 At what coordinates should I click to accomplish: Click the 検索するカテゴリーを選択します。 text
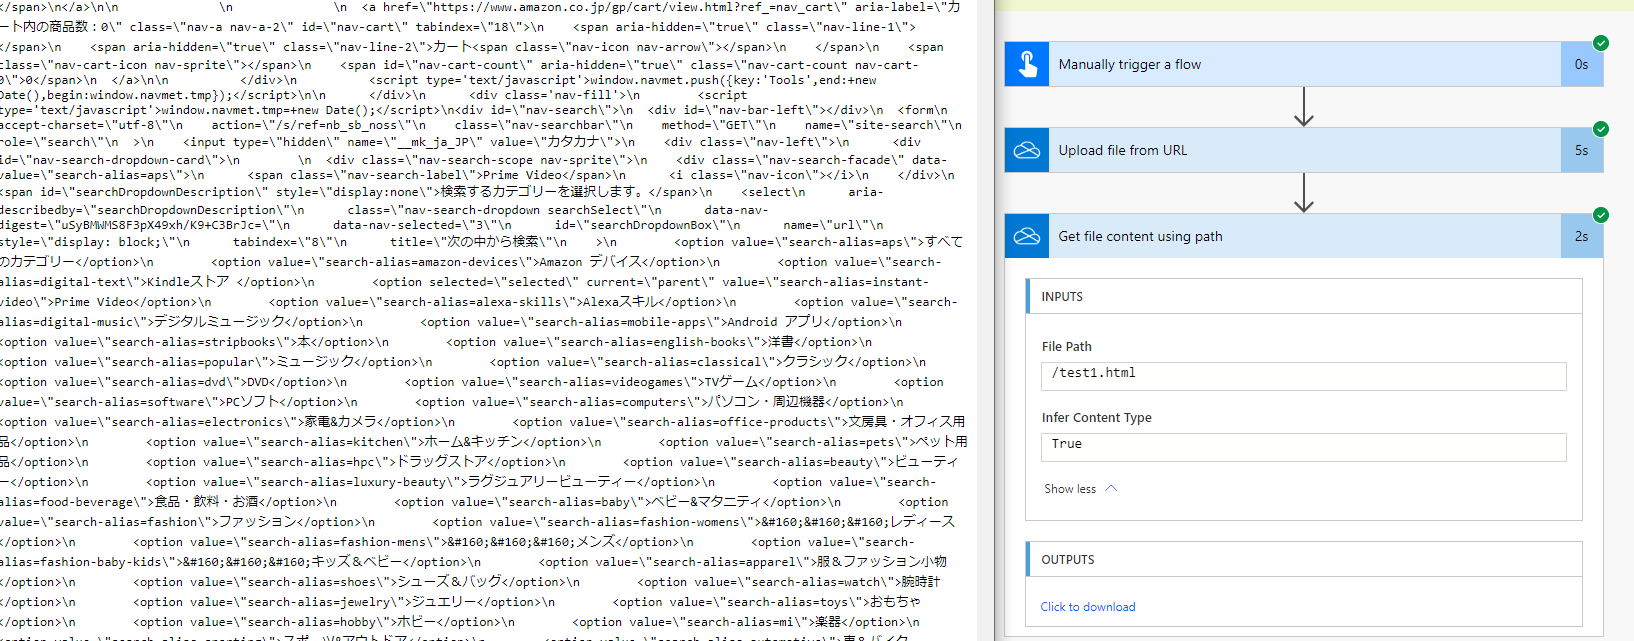[x=544, y=192]
